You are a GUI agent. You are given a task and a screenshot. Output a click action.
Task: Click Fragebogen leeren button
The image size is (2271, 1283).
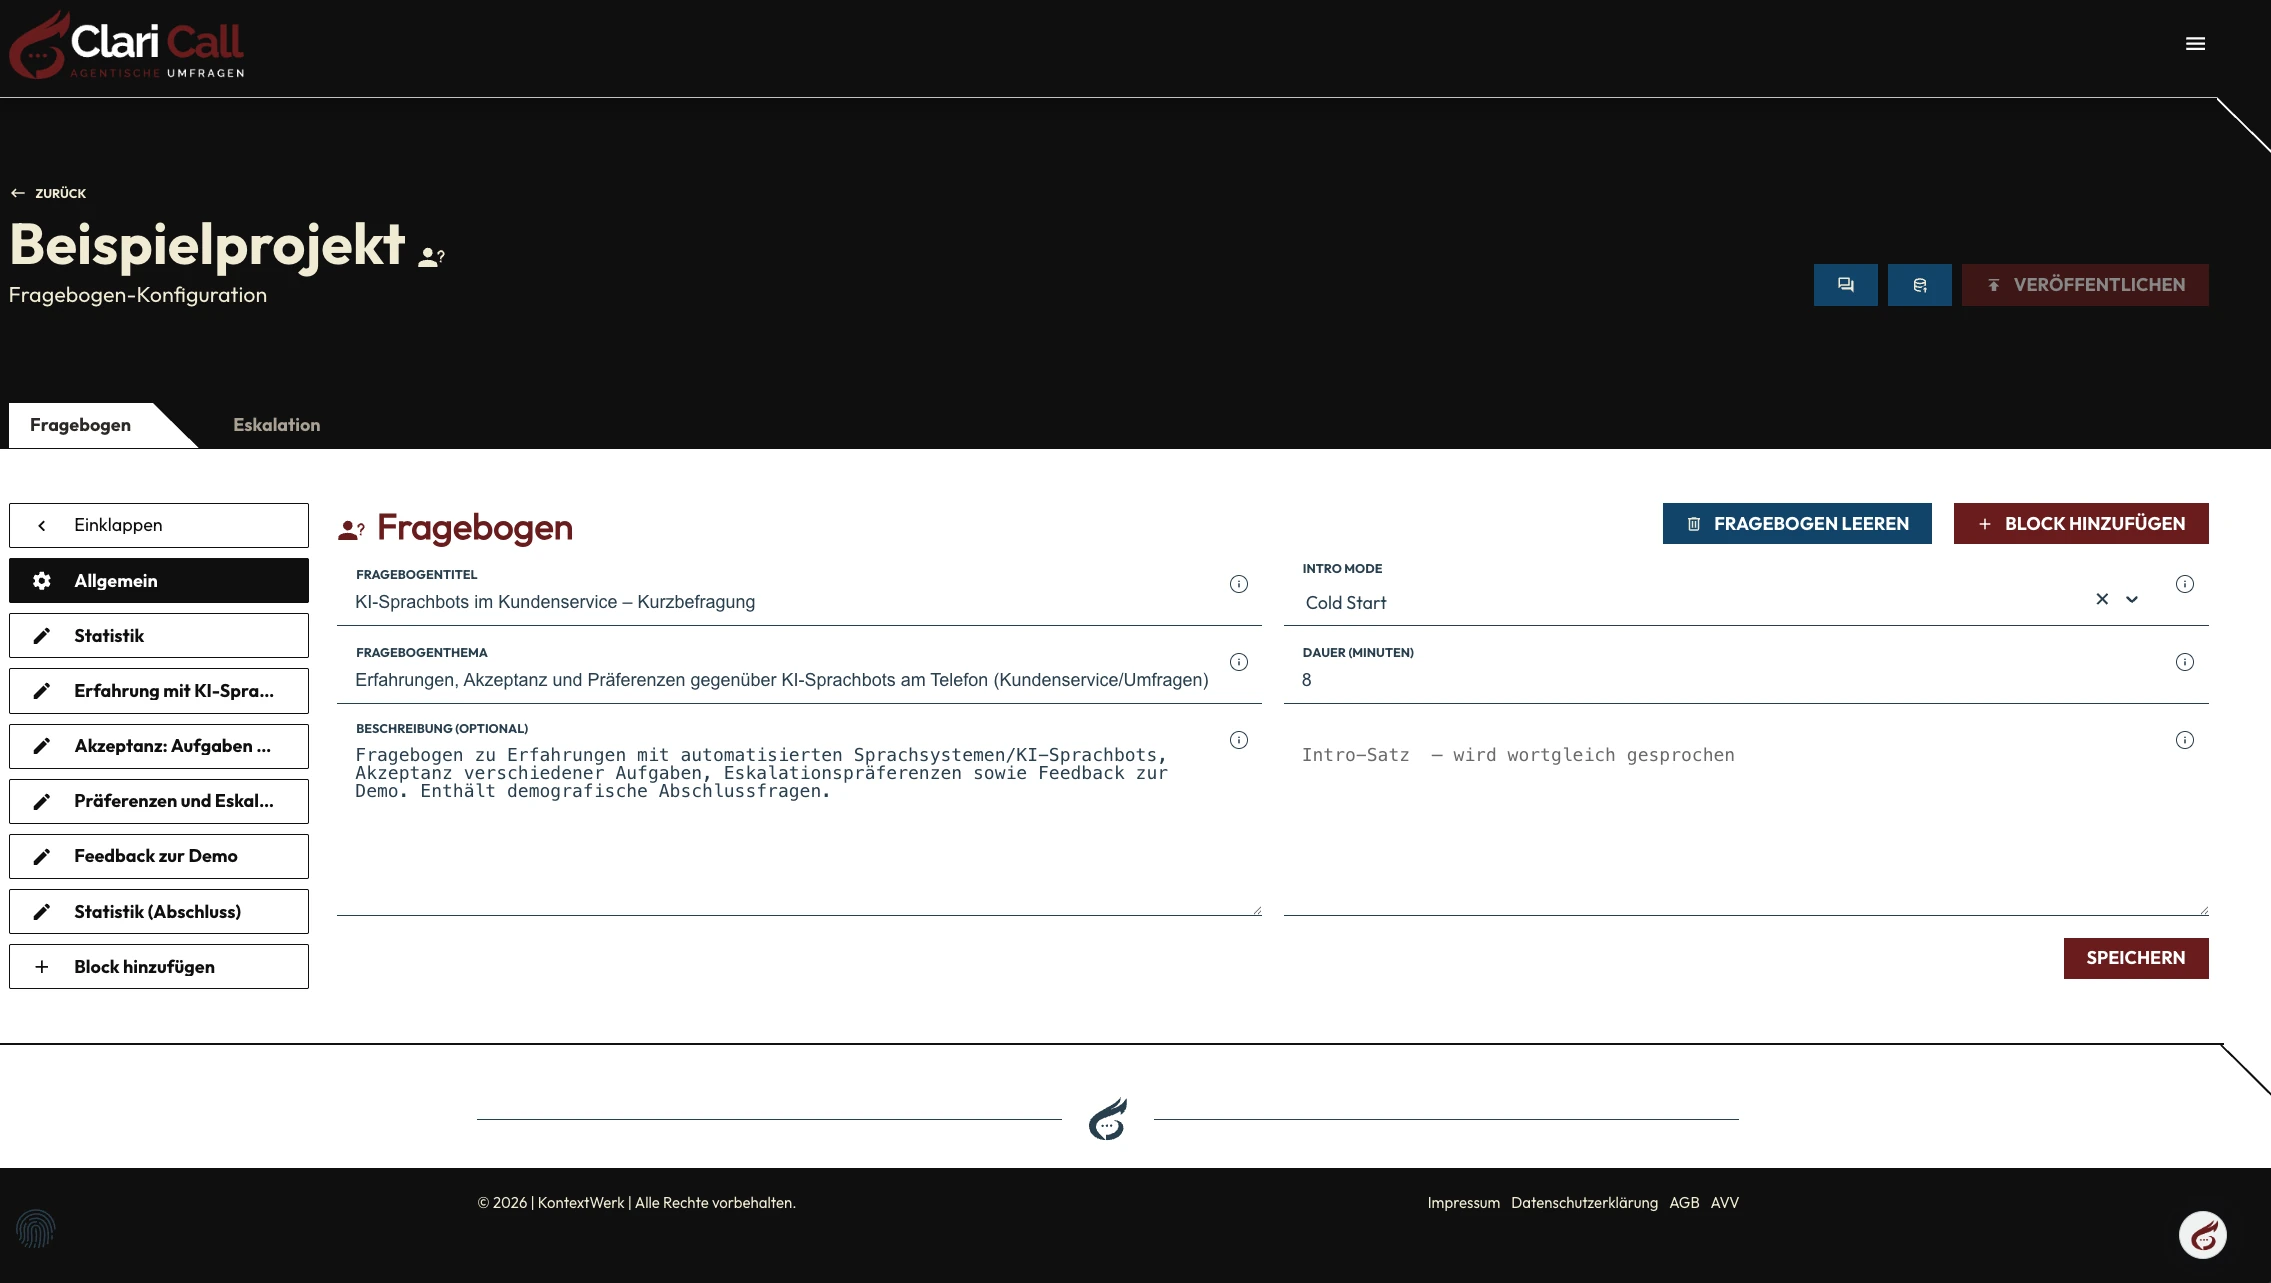coord(1796,524)
